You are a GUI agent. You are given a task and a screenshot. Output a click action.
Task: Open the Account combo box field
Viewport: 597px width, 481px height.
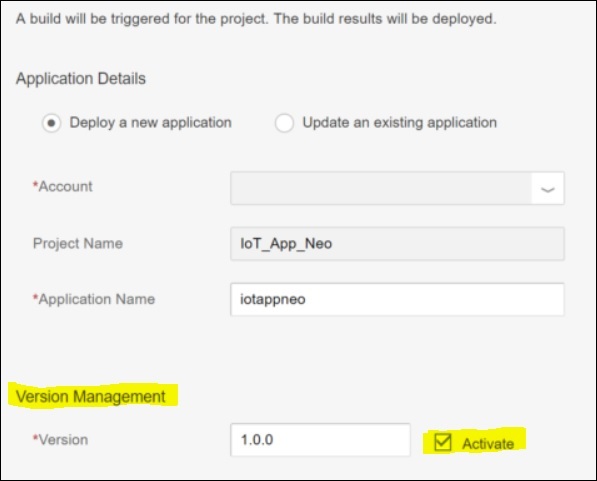click(x=397, y=189)
